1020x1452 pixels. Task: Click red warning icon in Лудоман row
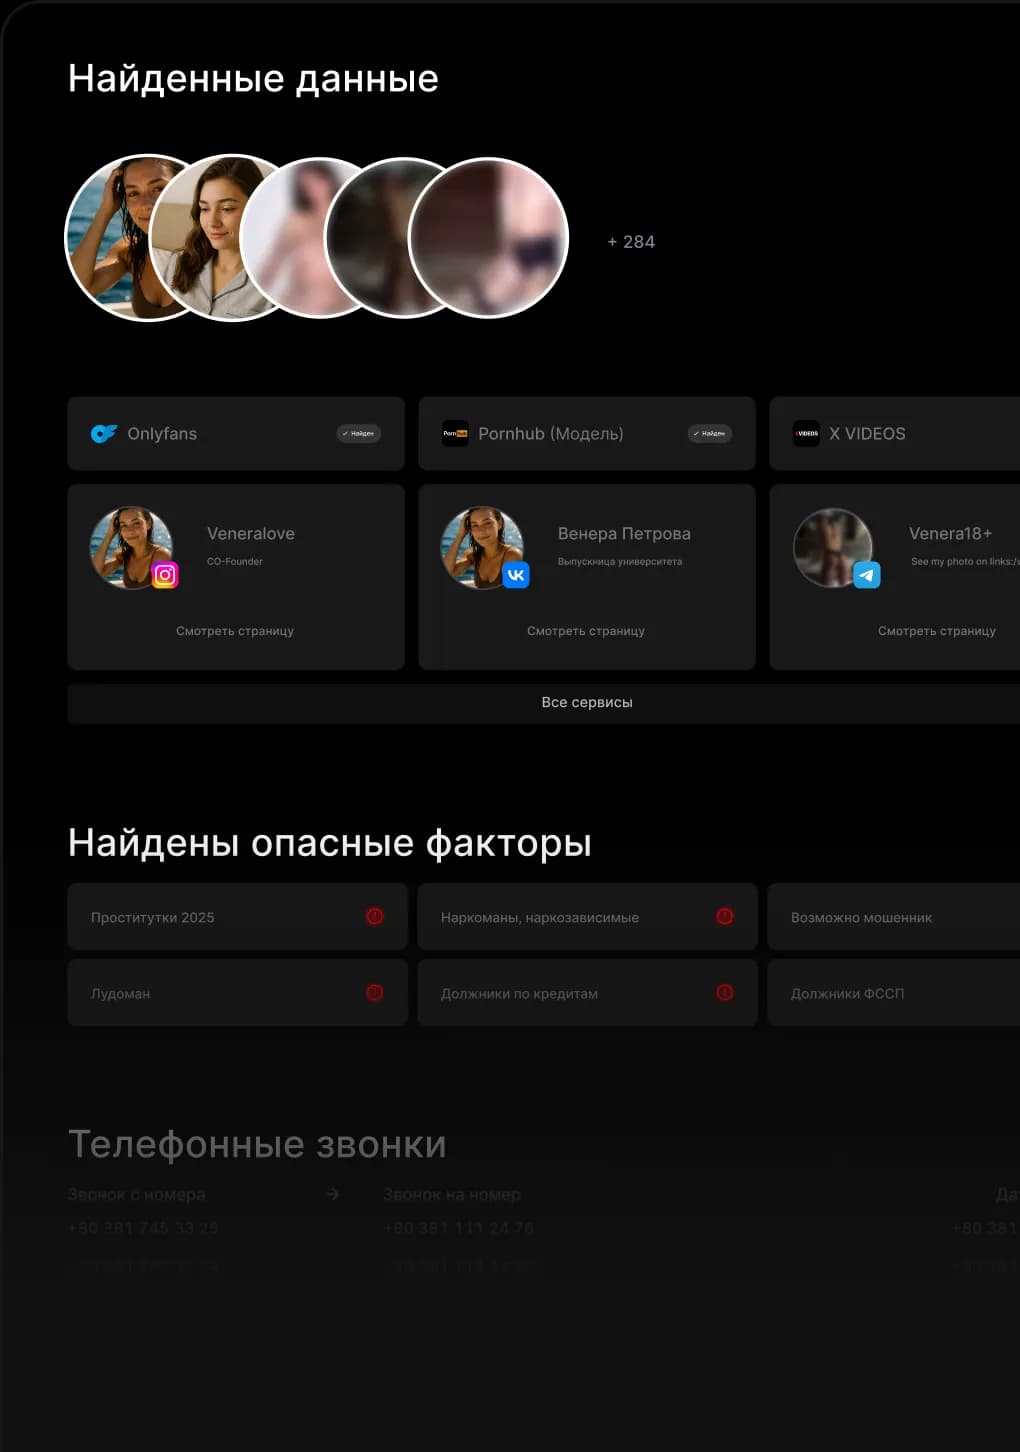[375, 992]
